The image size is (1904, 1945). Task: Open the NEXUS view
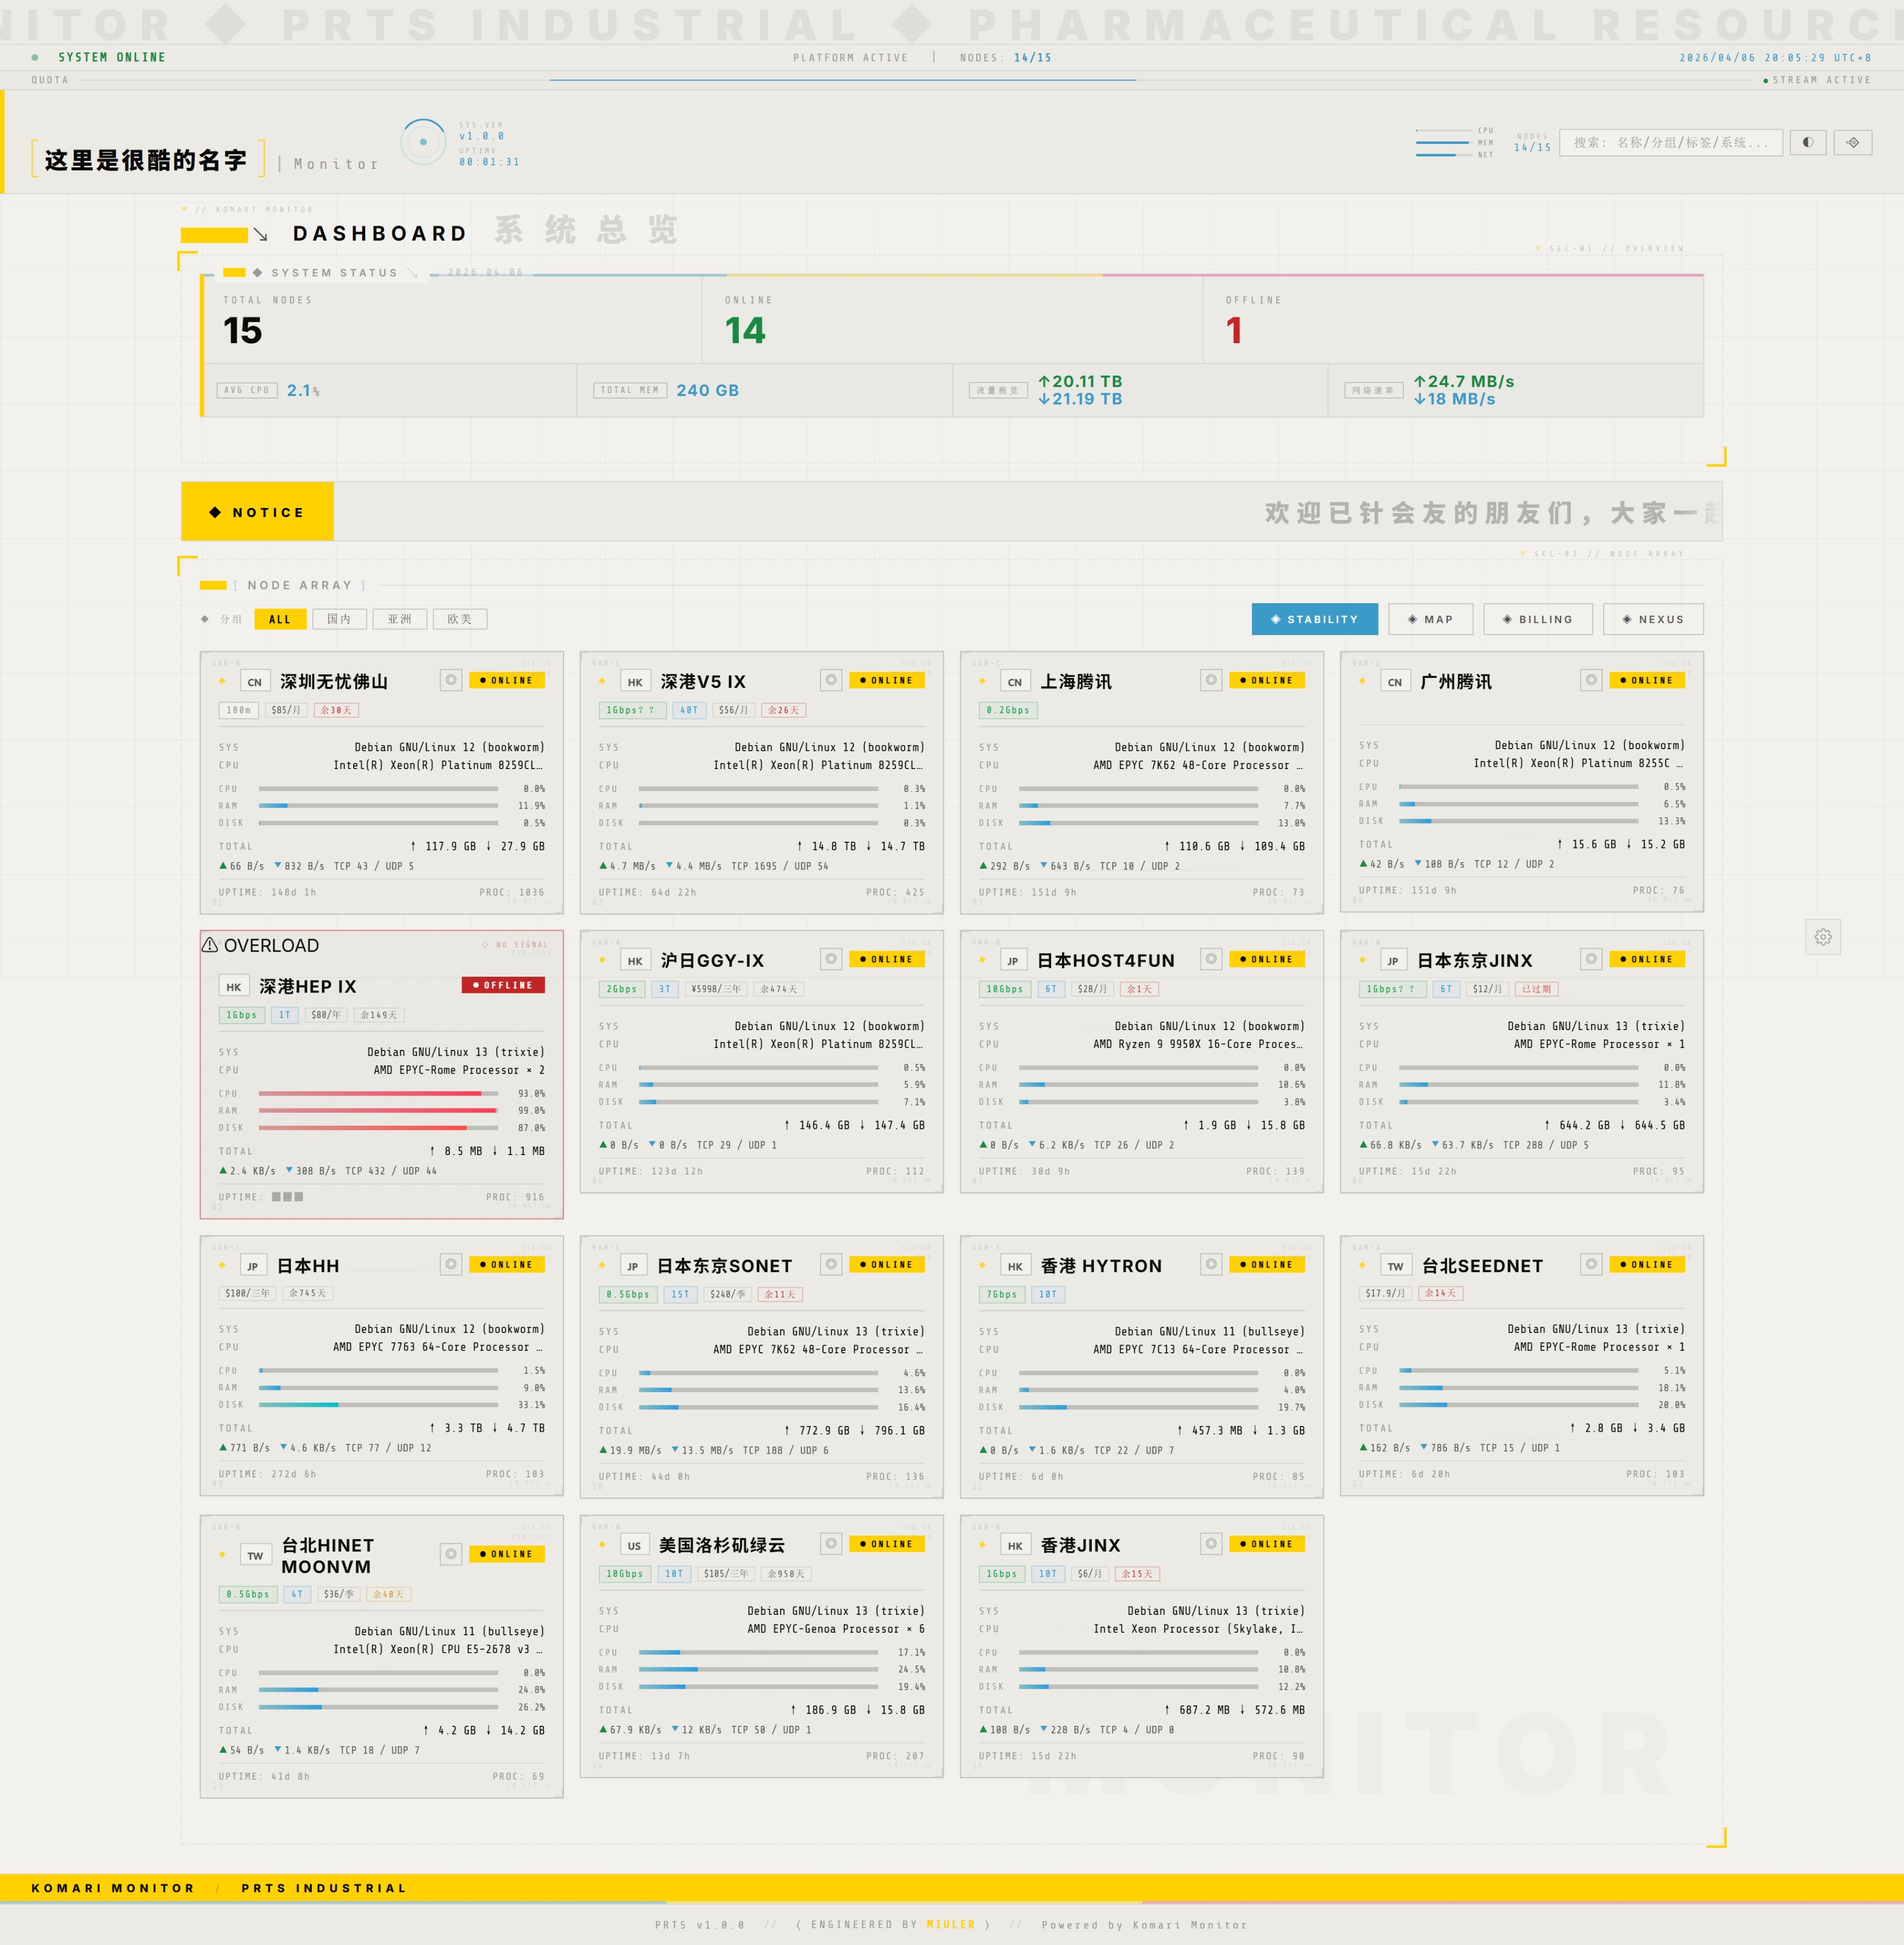pos(1653,619)
